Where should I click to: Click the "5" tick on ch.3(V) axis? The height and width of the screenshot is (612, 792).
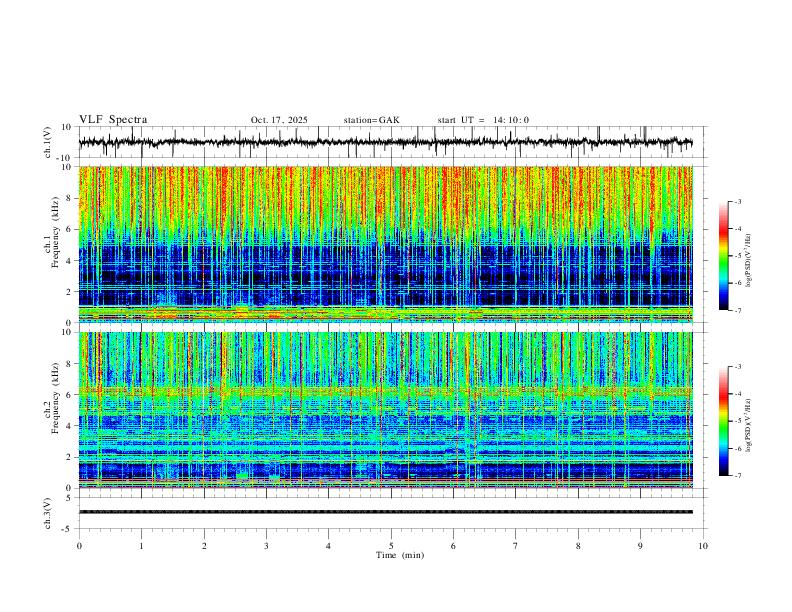pos(69,498)
